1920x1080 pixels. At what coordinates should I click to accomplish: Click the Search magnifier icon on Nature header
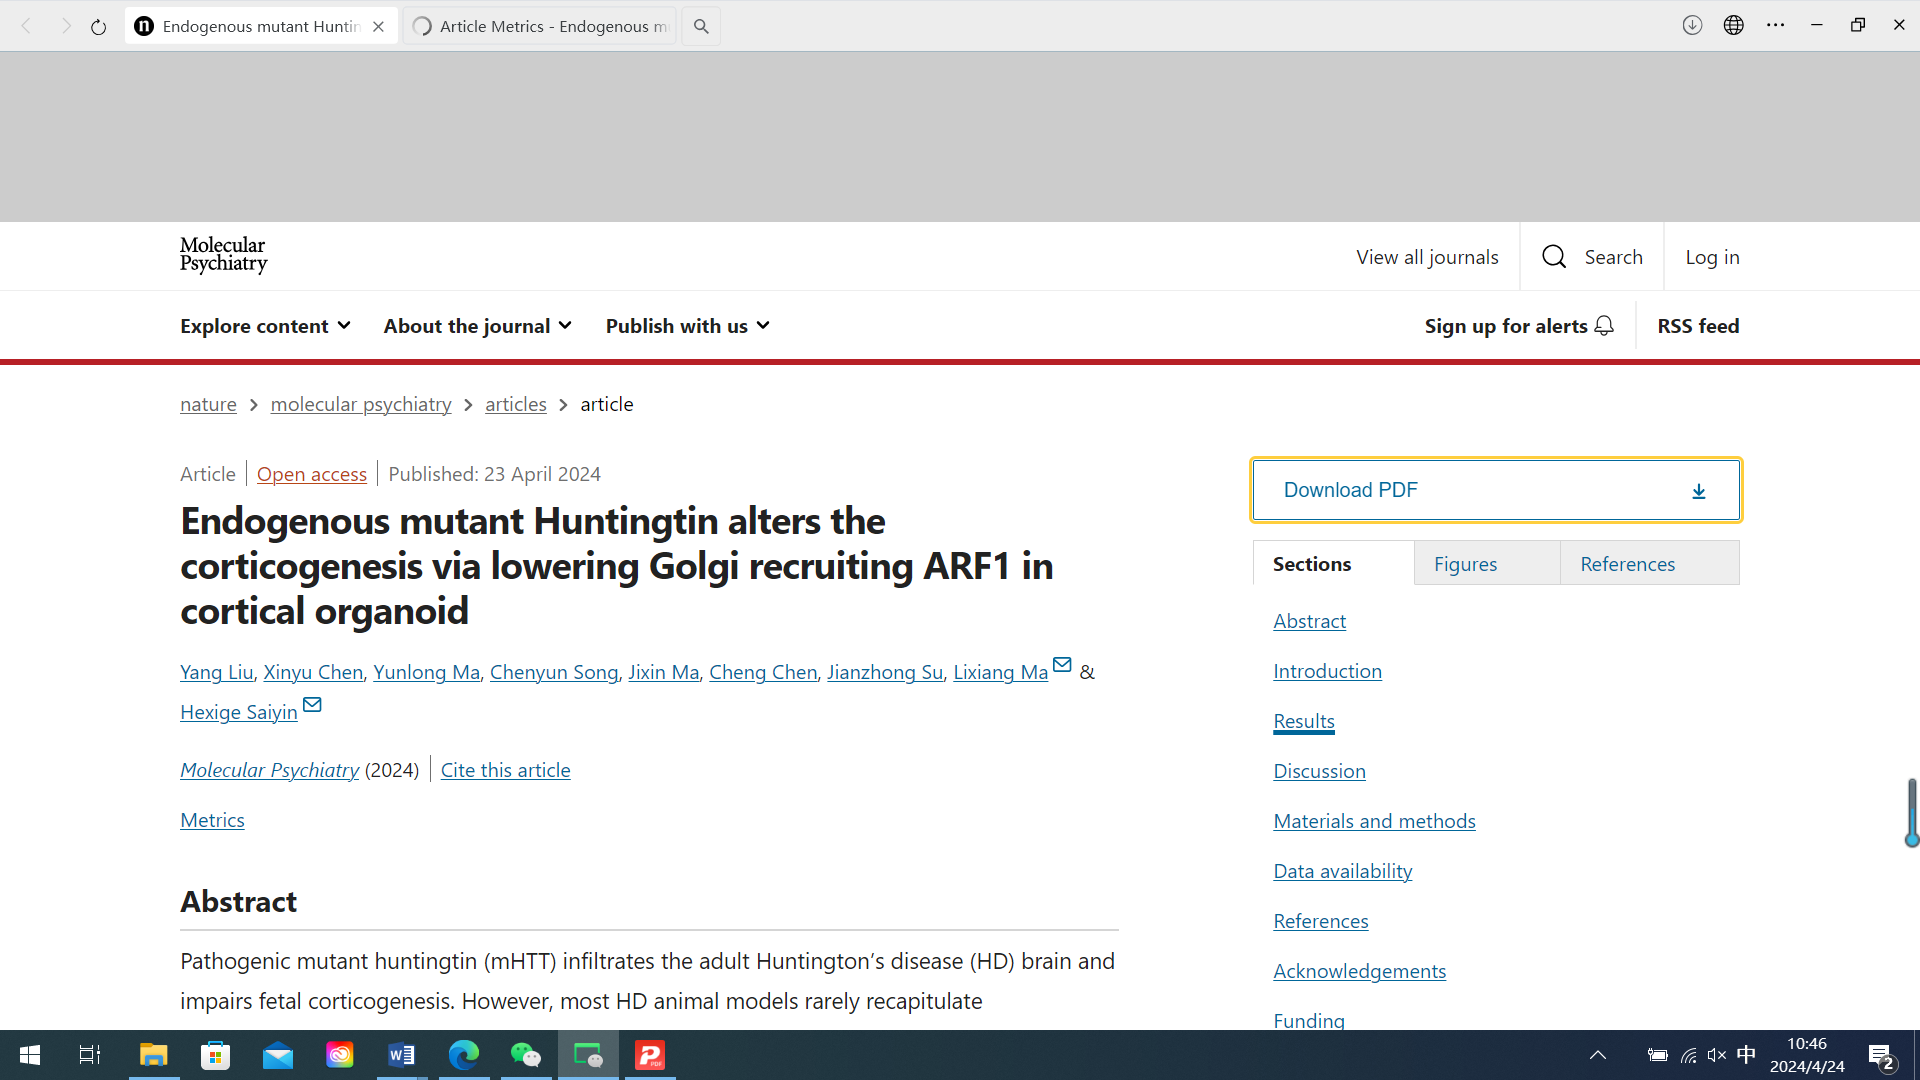1554,257
